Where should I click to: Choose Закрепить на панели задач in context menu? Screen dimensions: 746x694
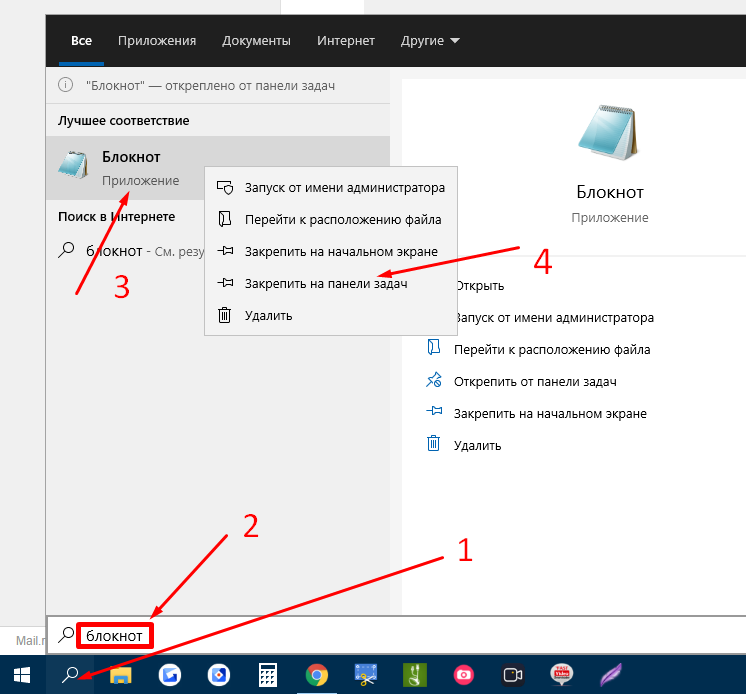pos(325,283)
